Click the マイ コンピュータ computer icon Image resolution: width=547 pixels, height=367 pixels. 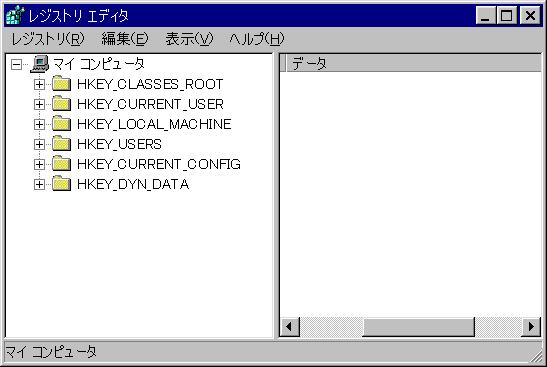pyautogui.click(x=40, y=64)
